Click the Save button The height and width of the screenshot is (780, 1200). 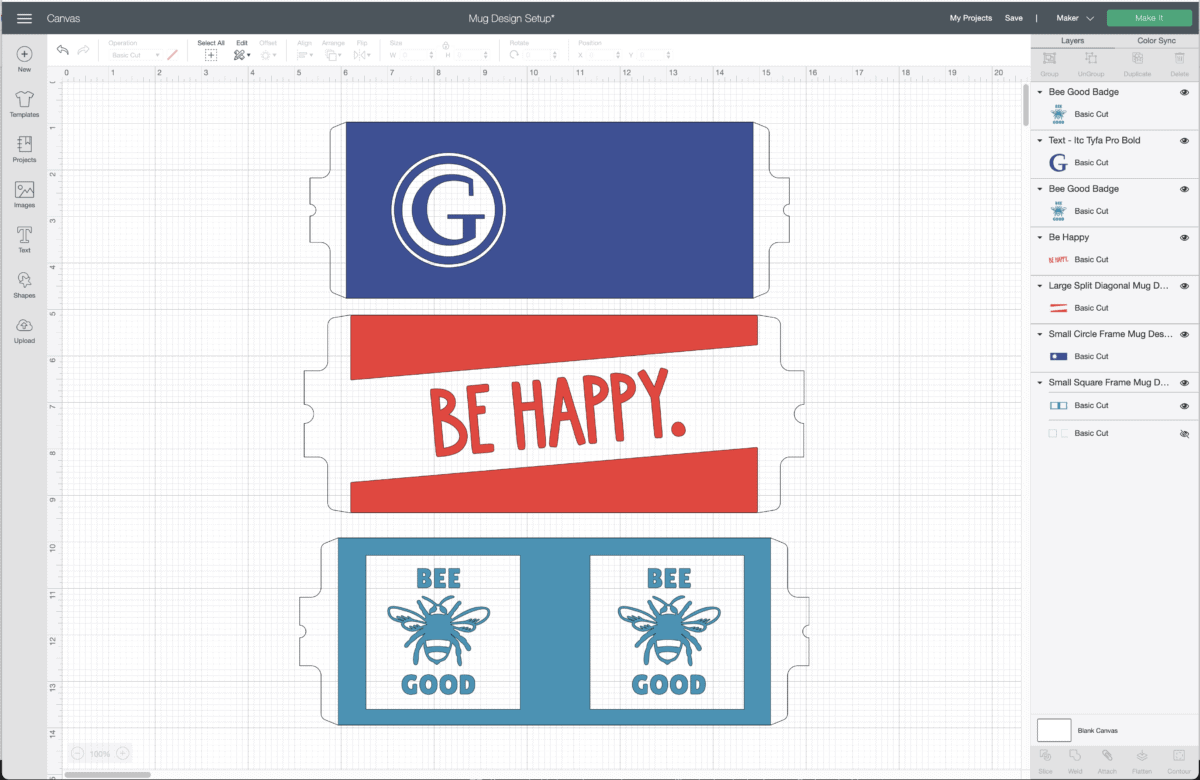click(x=1013, y=18)
